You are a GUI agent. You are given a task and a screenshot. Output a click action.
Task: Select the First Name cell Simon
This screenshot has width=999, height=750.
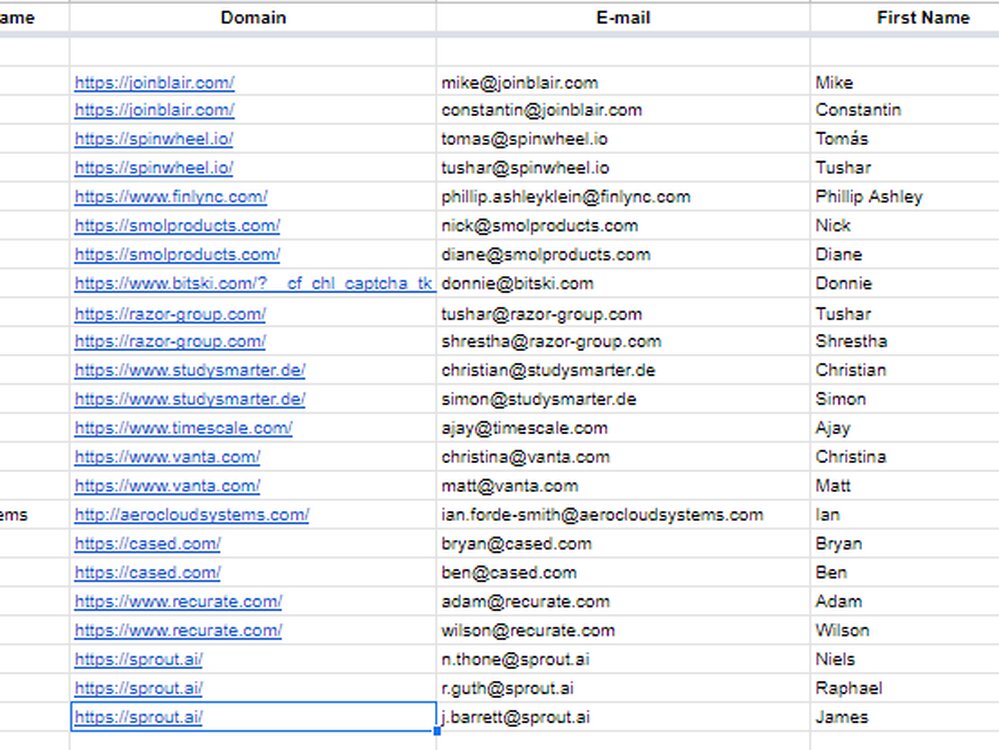point(905,400)
